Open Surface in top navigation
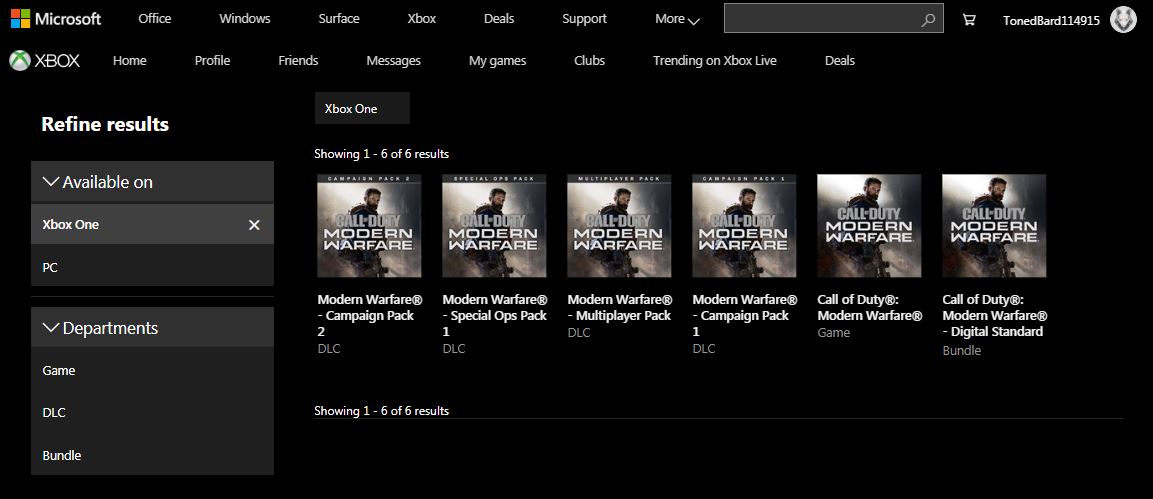 click(x=339, y=19)
